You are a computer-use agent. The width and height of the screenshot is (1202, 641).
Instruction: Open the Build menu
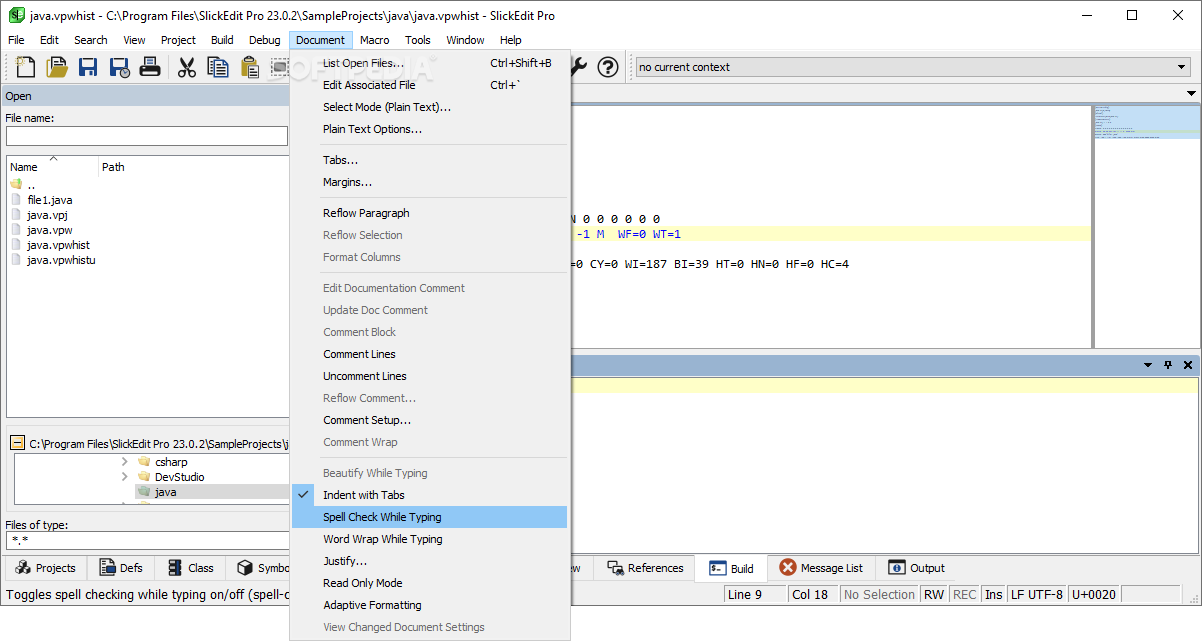[x=222, y=40]
